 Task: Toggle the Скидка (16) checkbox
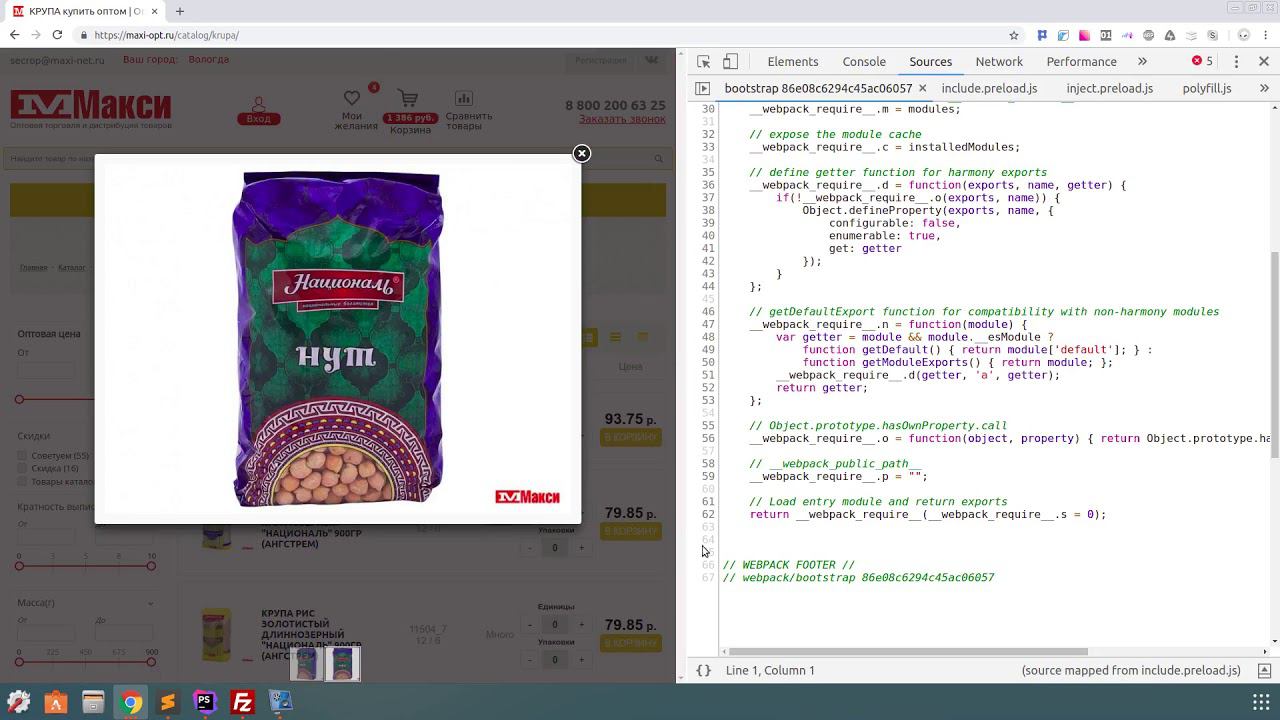coord(22,468)
